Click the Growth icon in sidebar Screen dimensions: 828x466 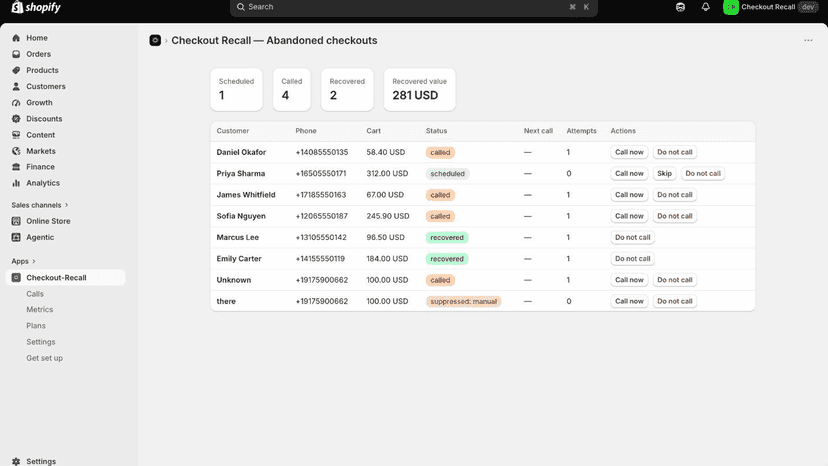(x=16, y=102)
